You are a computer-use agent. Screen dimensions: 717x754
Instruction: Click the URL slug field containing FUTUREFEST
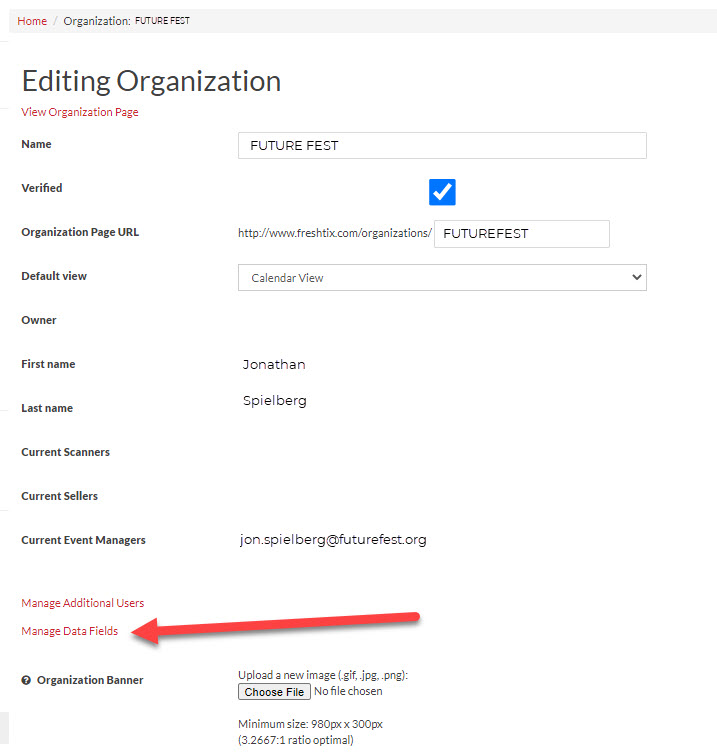522,234
